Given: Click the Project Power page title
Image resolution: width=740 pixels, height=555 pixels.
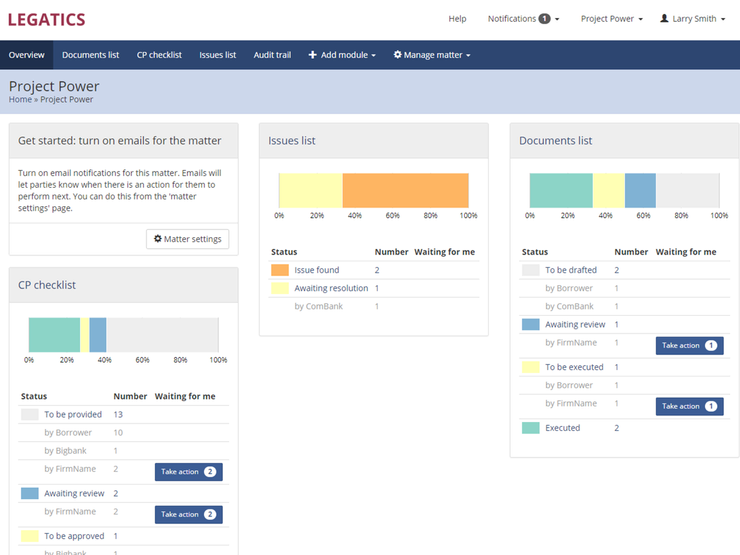Looking at the screenshot, I should pos(54,86).
